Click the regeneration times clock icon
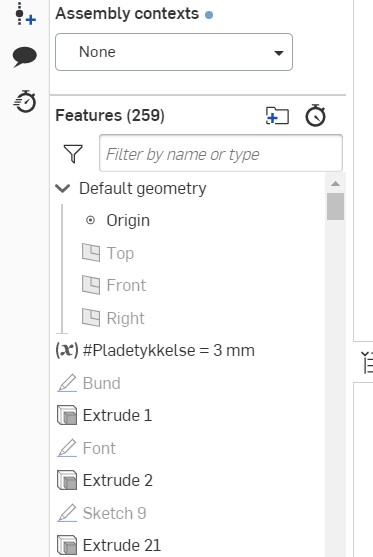The image size is (373, 557). pos(315,115)
